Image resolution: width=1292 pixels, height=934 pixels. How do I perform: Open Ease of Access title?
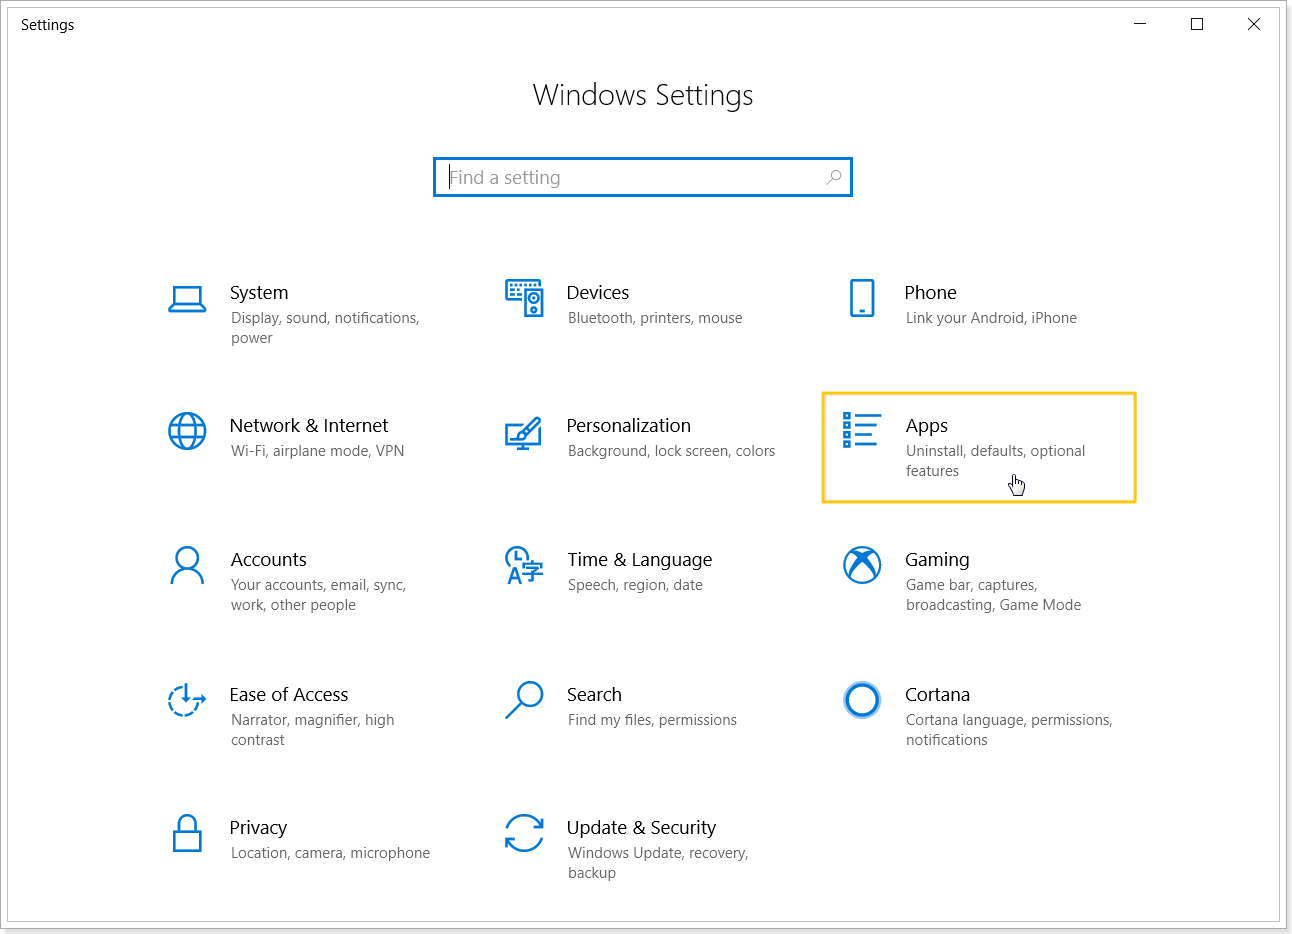[289, 694]
